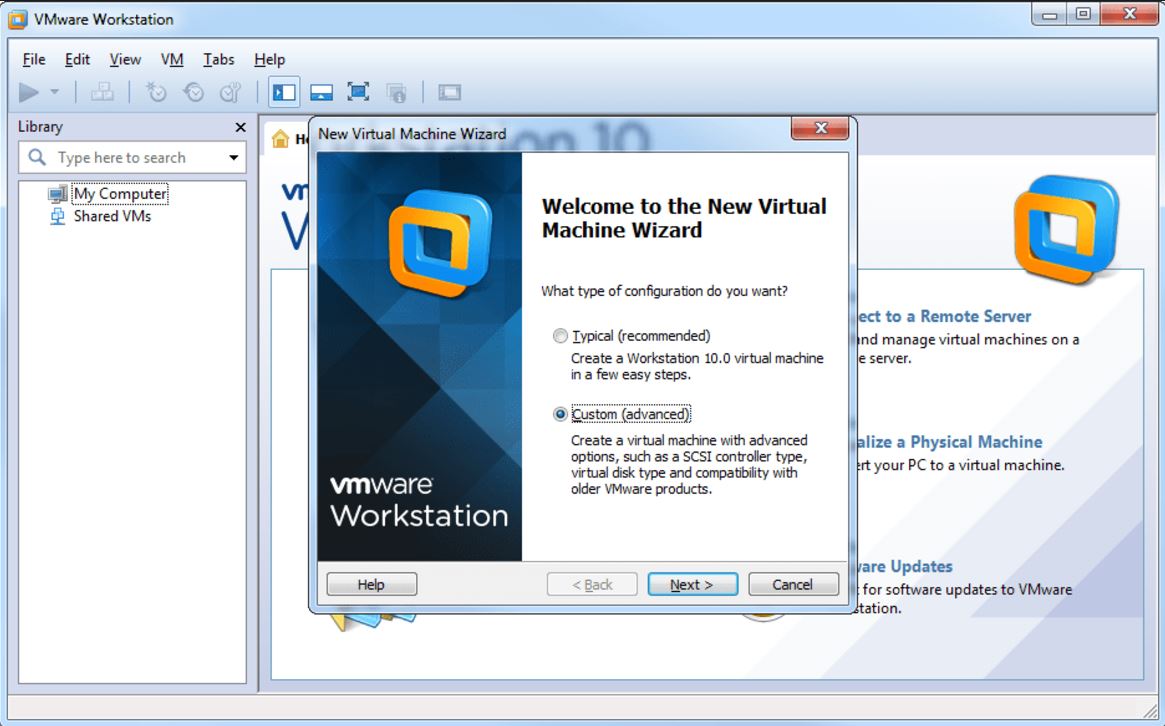Switch to the Home tab
Screen dimensions: 1165x726
click(x=281, y=139)
